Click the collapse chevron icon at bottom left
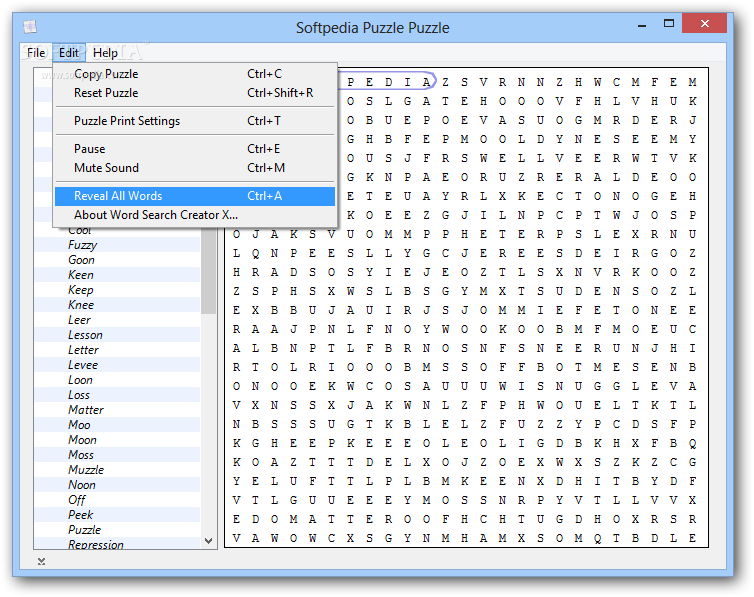This screenshot has width=754, height=597. (x=41, y=561)
